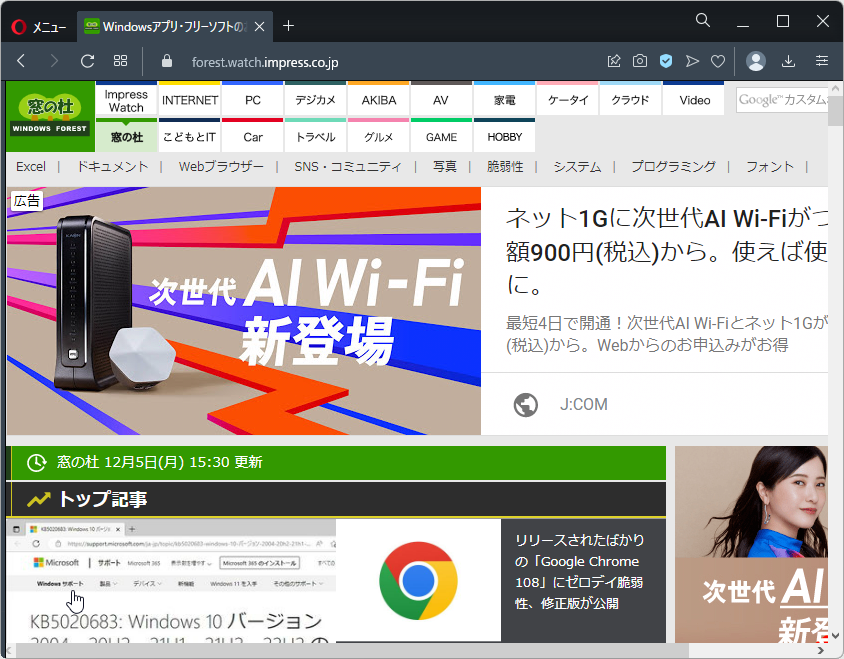Screen dimensions: 844x659
Task: Send this page to My Flow
Action: [692, 60]
